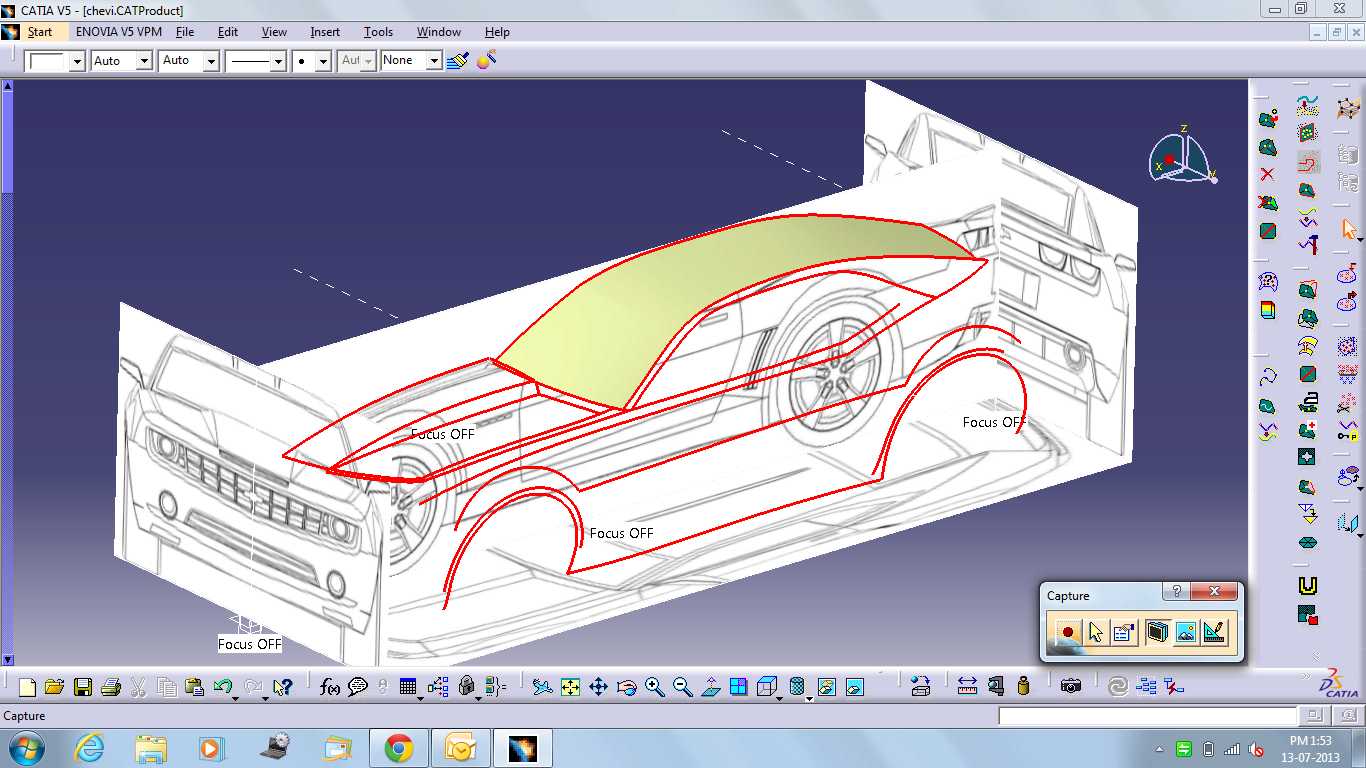Save the chevi product with the floppy icon
1366x768 pixels.
point(82,687)
